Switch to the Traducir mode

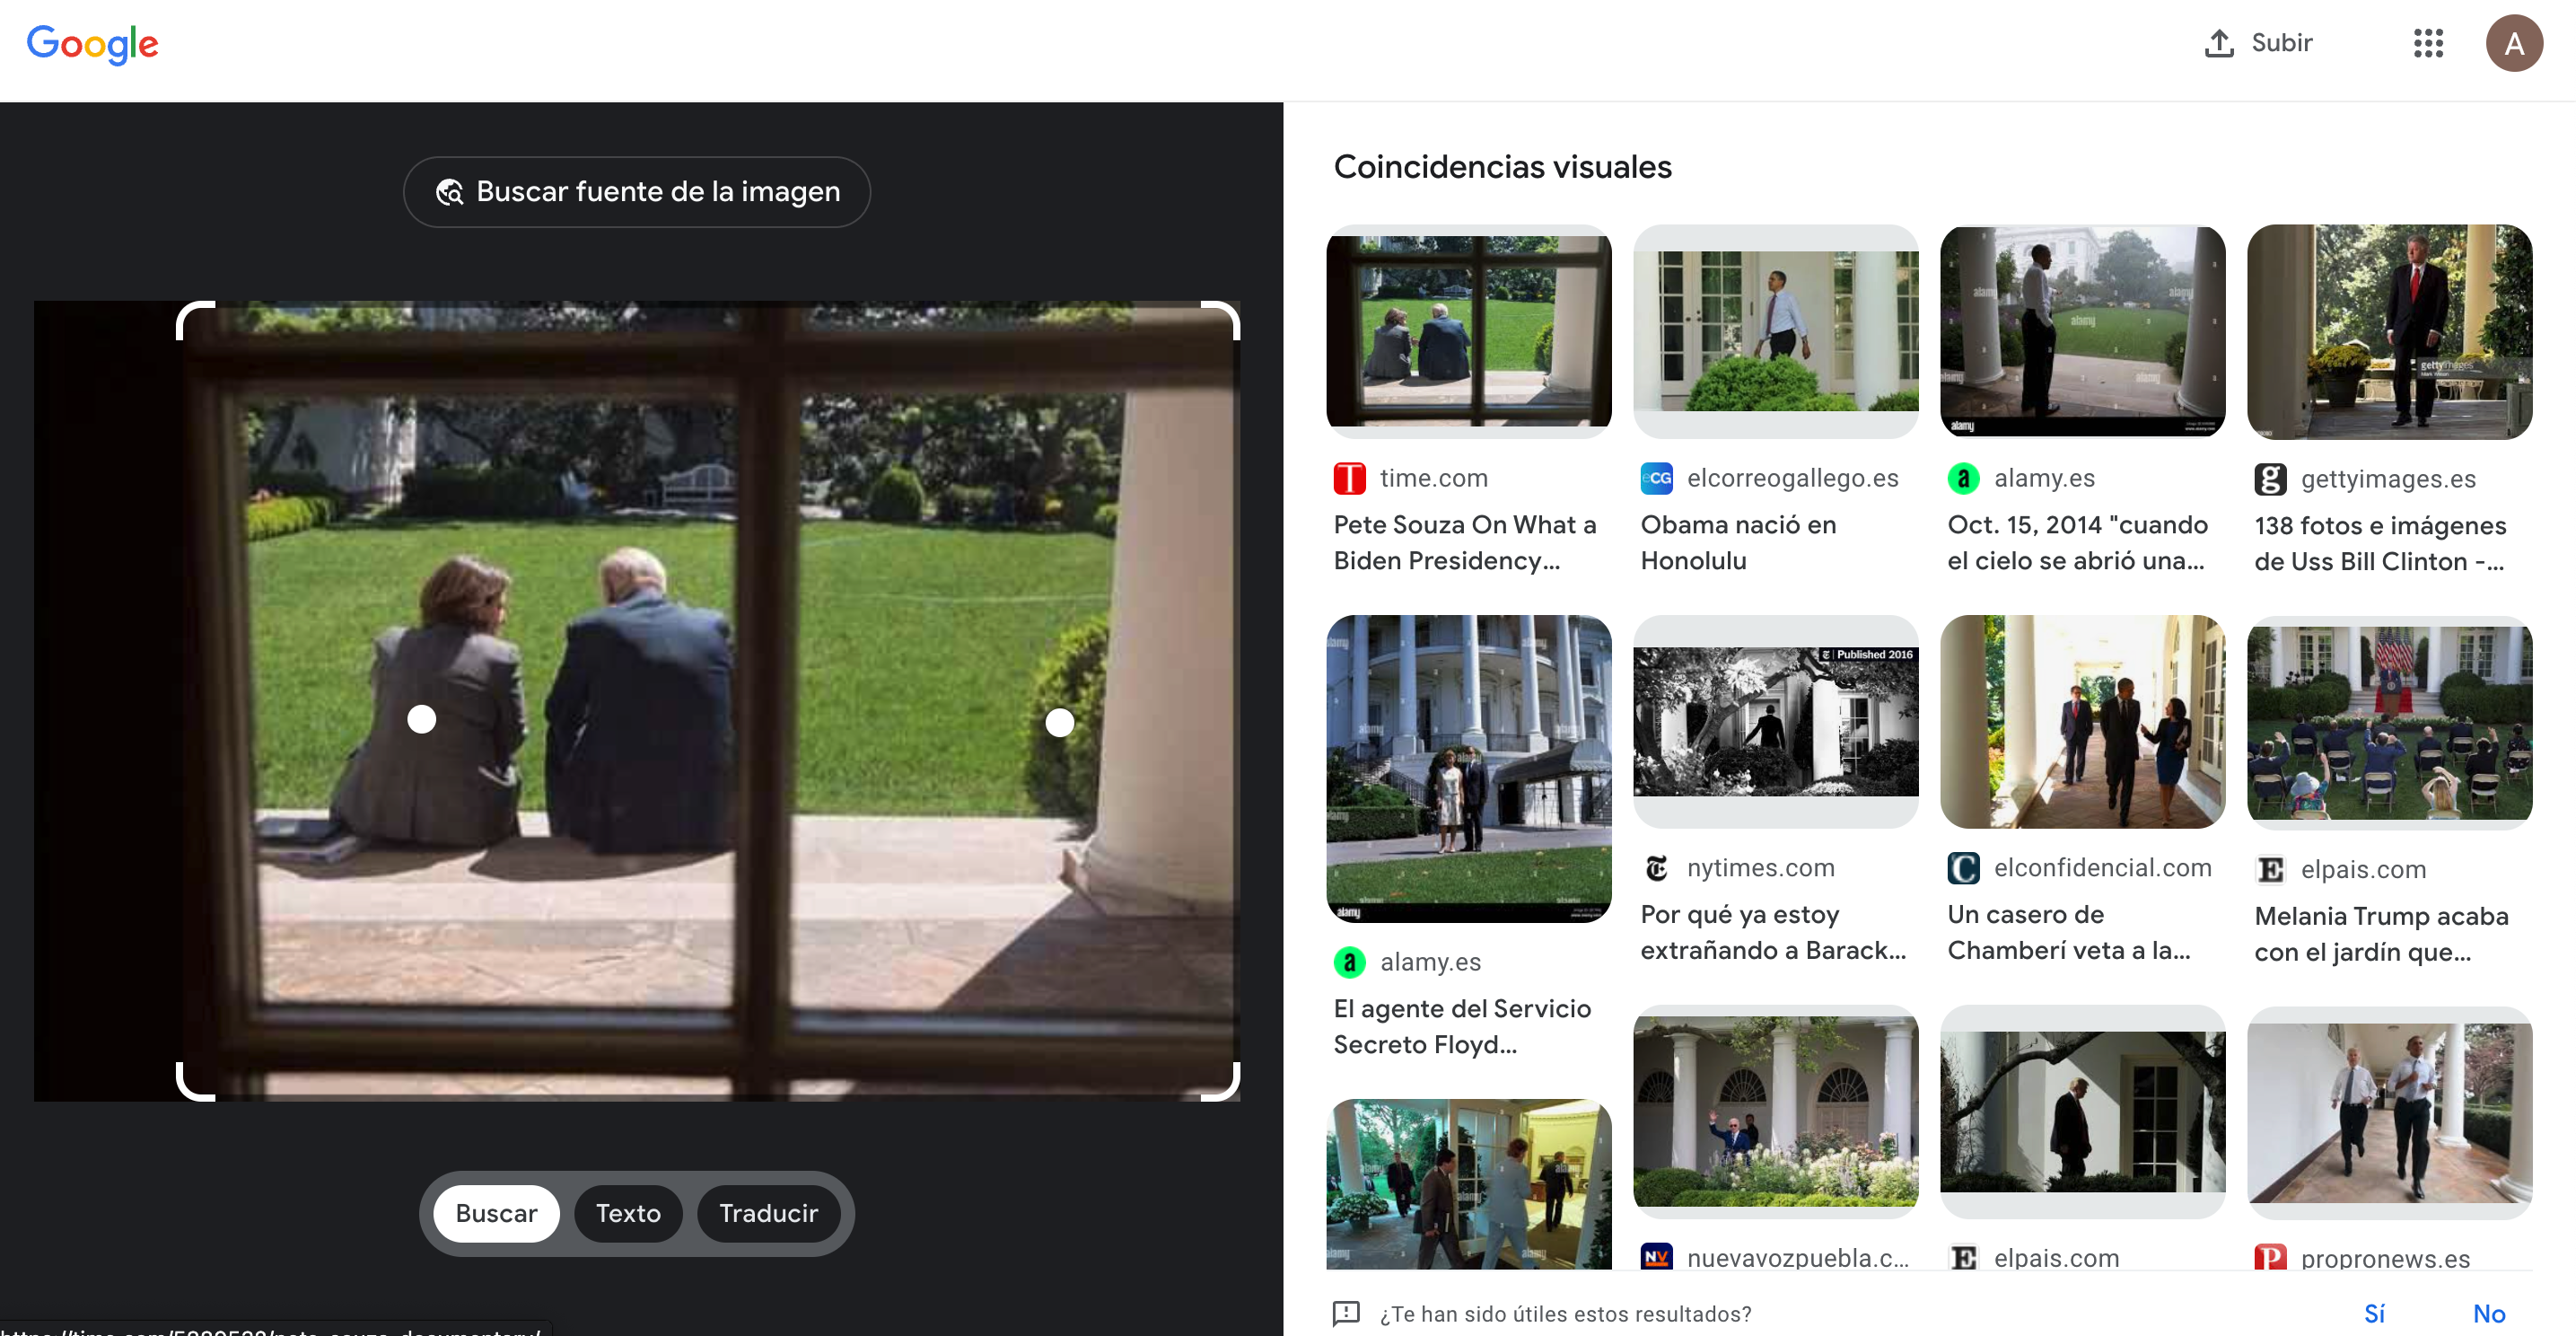[x=768, y=1213]
